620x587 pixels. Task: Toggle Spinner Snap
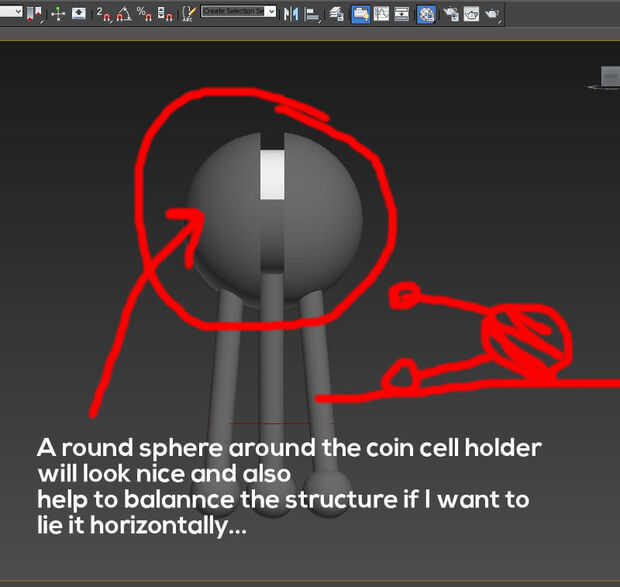click(165, 14)
